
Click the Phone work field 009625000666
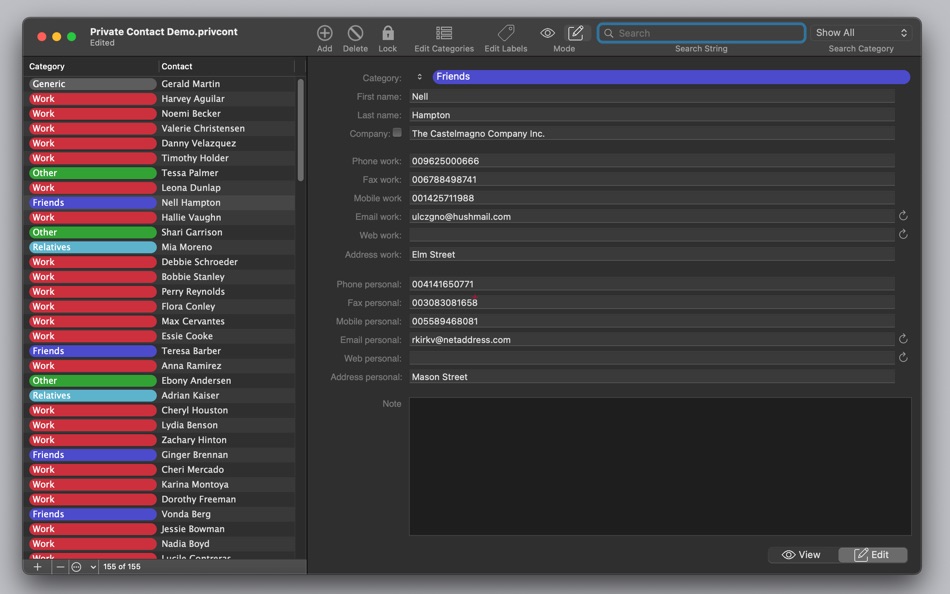pos(652,161)
